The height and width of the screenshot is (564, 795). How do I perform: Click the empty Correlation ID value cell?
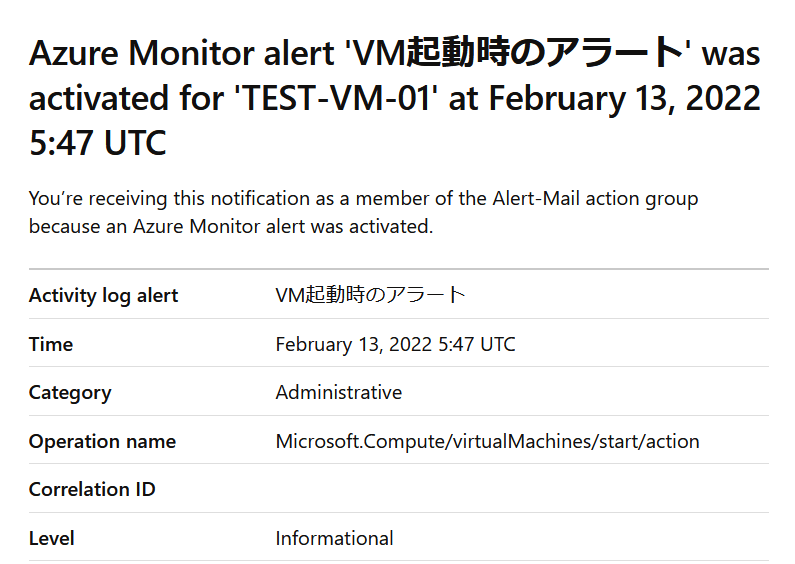(x=522, y=489)
